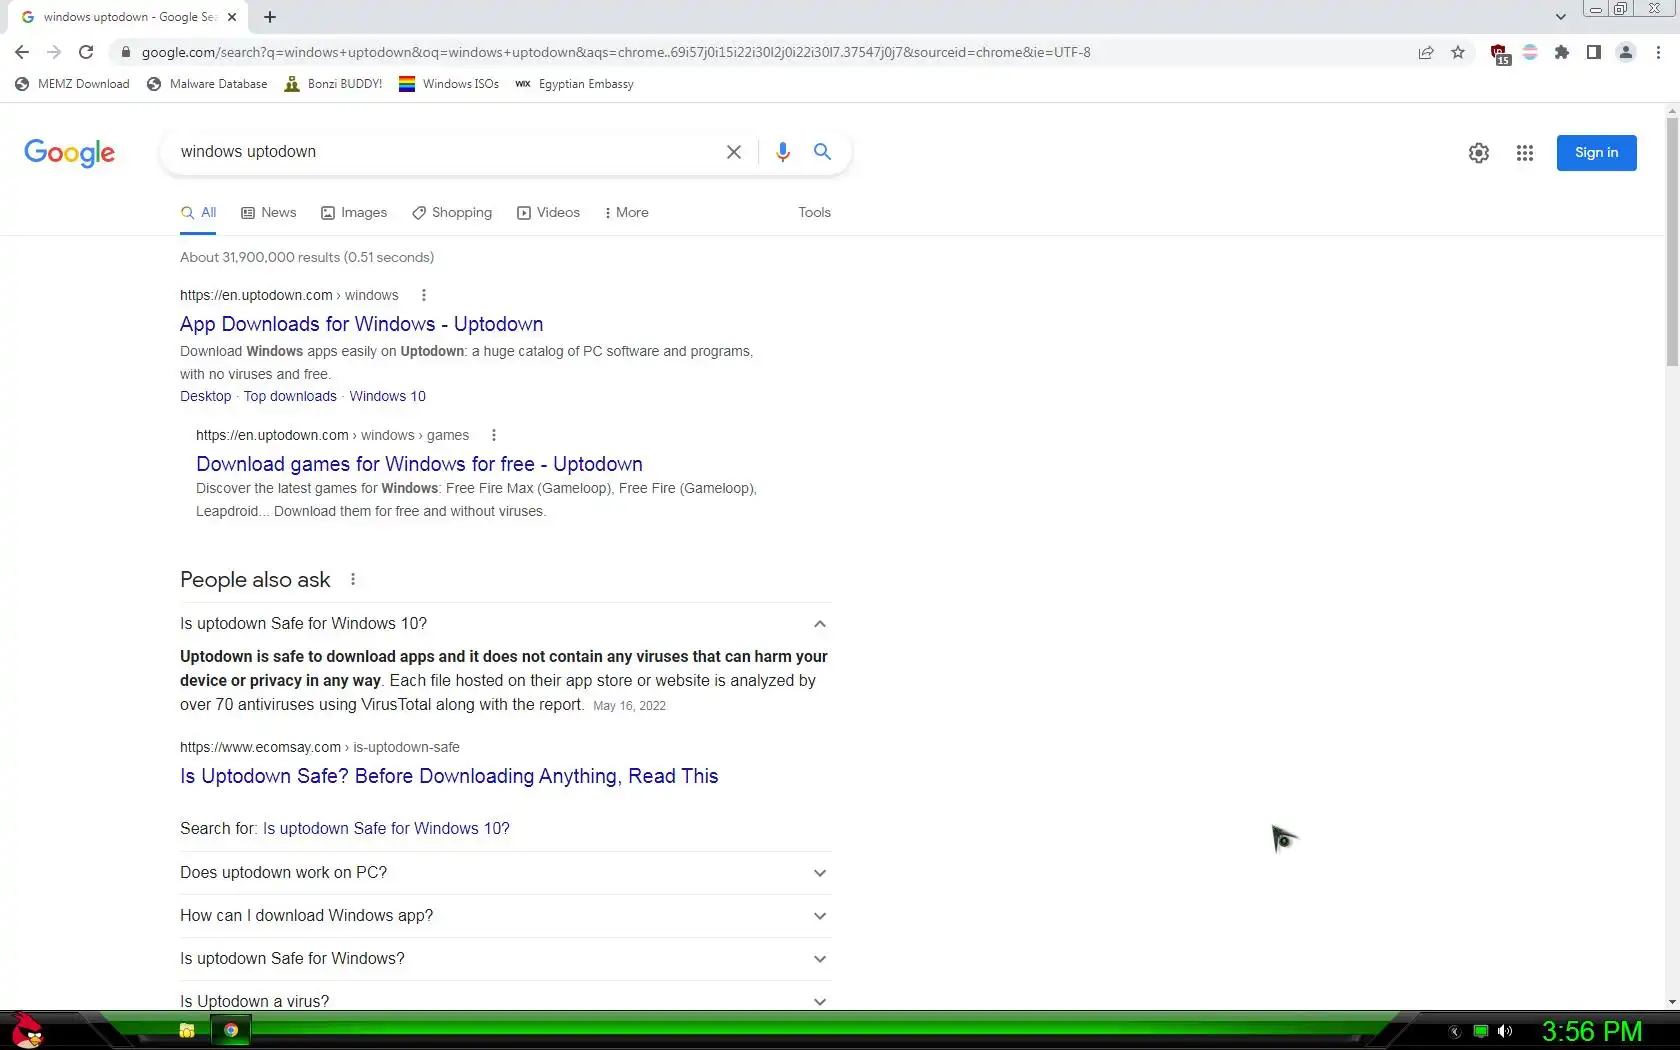
Task: Select the All results tab
Action: pos(198,213)
